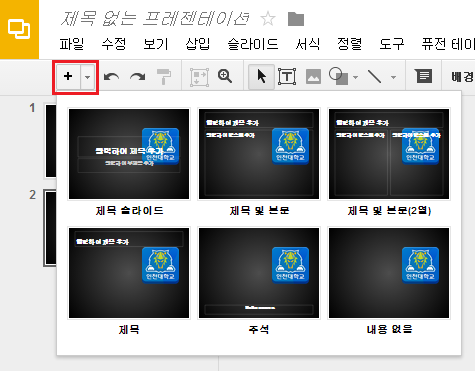Screen dimensions: 475x371
Task: Expand the new slide layout dropdown arrow
Action: 87,77
